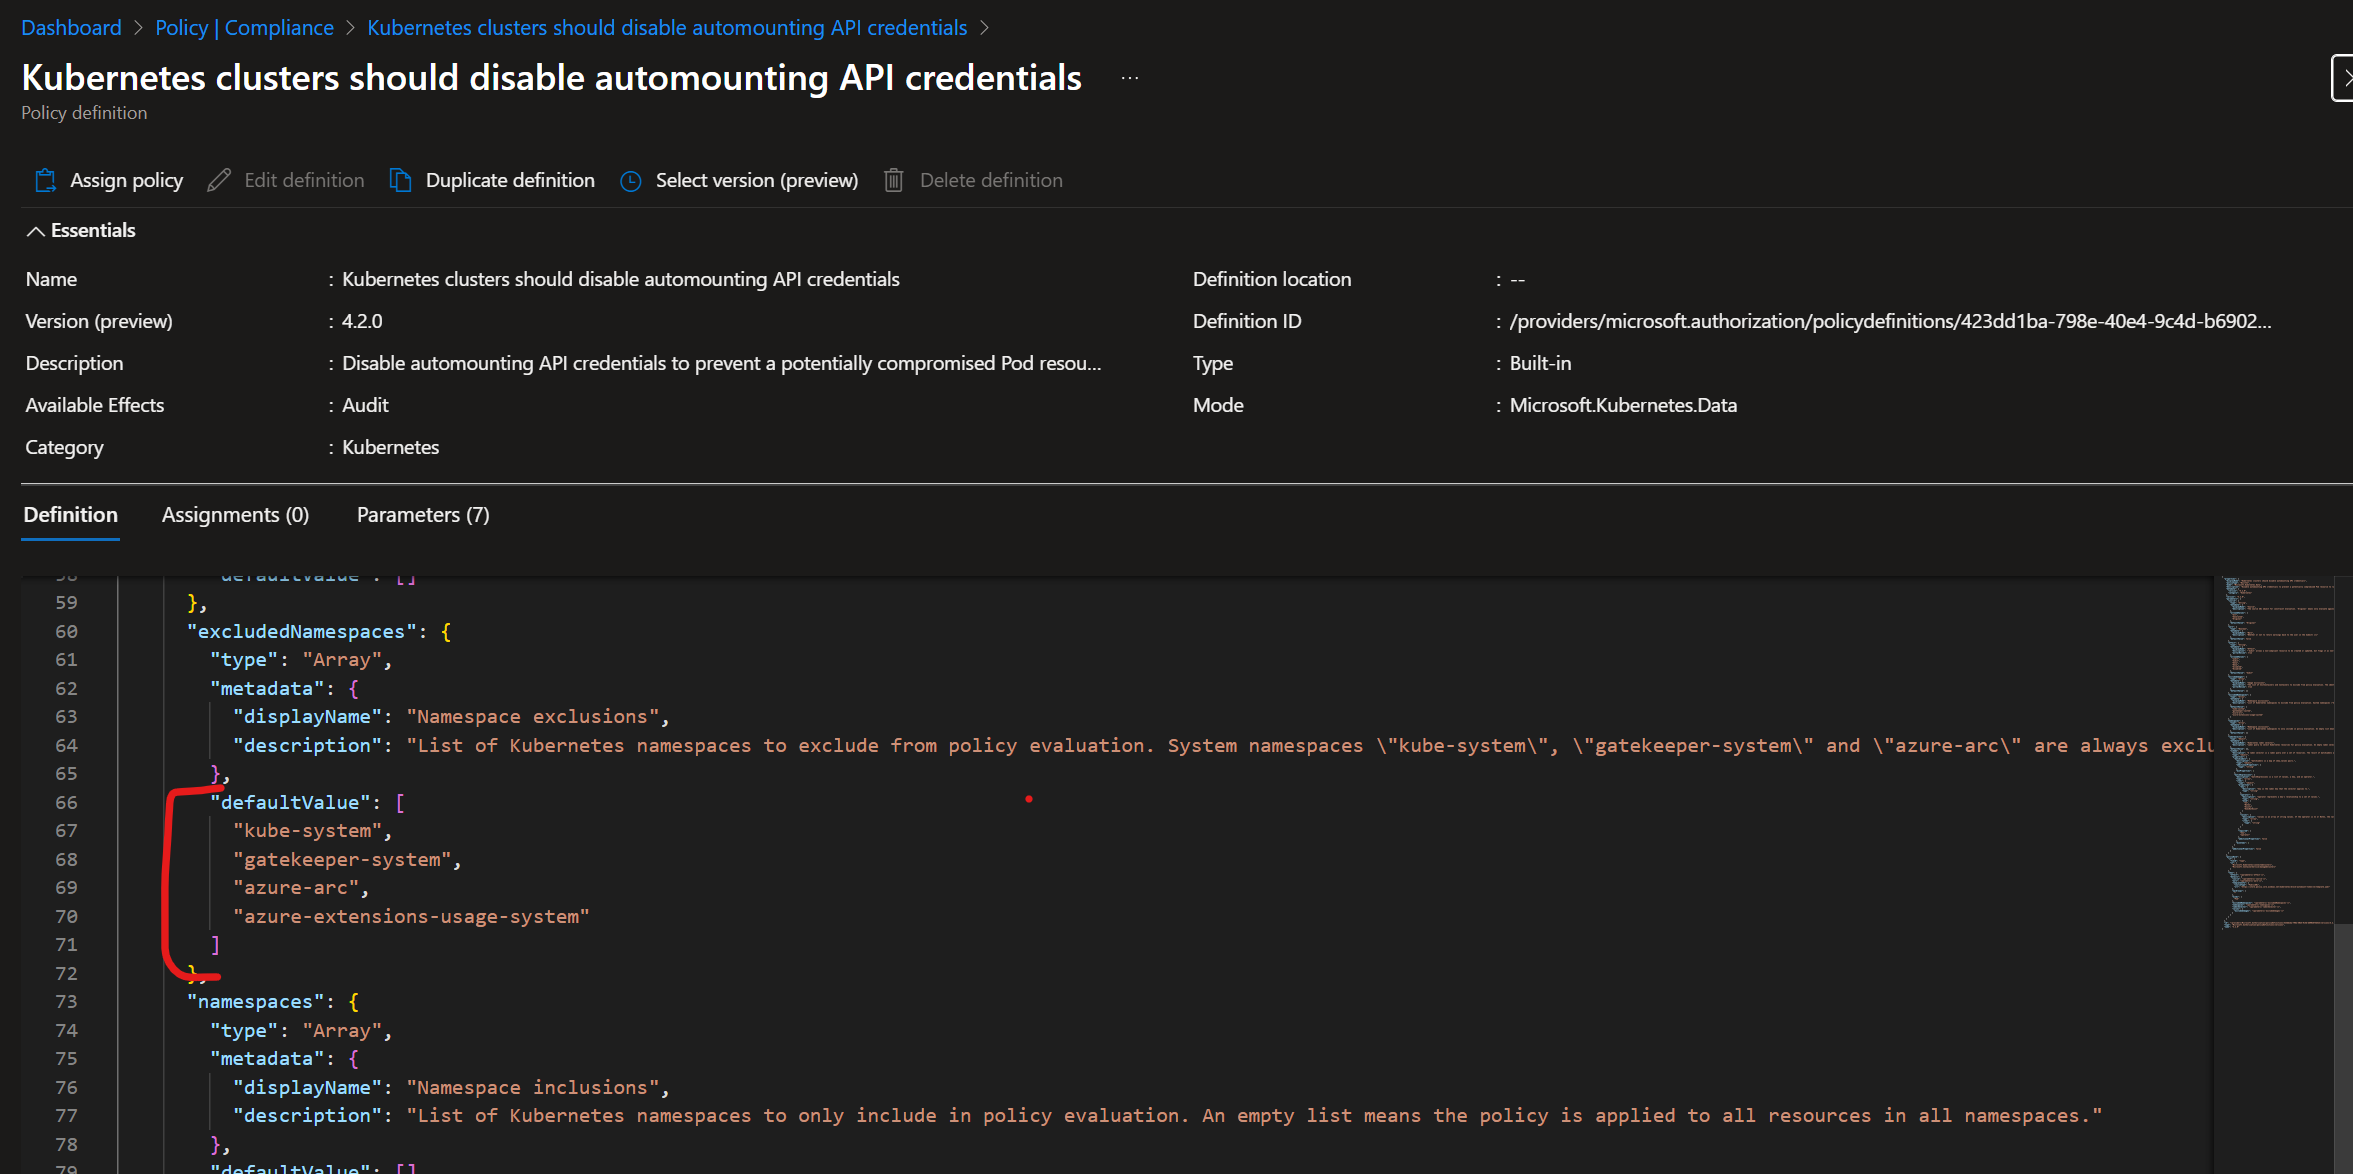2353x1174 pixels.
Task: Click the Kubernetes category value
Action: 390,447
